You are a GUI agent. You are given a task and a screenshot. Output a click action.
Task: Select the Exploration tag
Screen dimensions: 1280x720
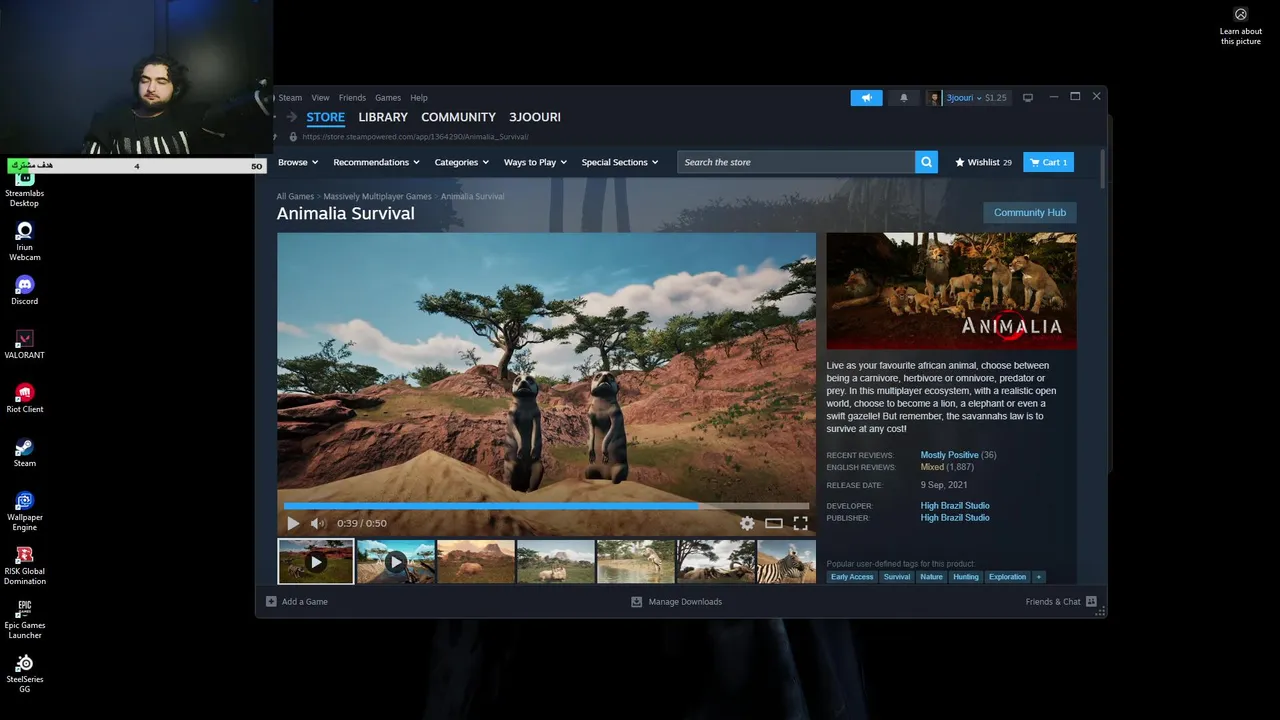[1007, 577]
